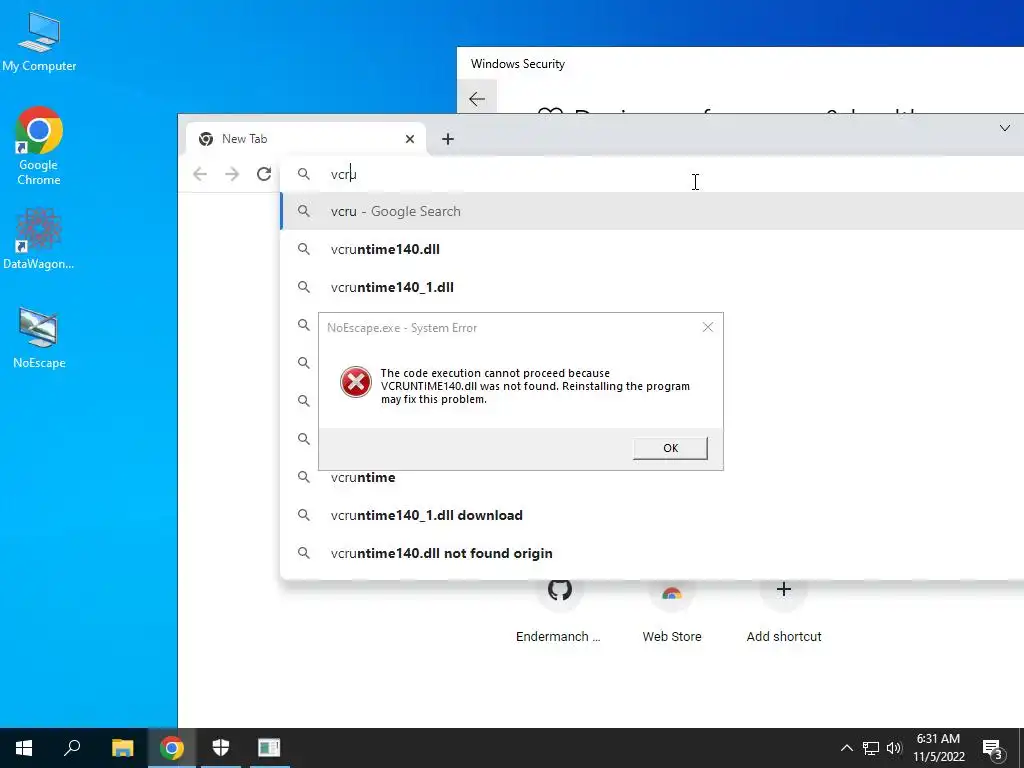The height and width of the screenshot is (768, 1024).
Task: Click the search icon in the address bar
Action: [x=304, y=174]
